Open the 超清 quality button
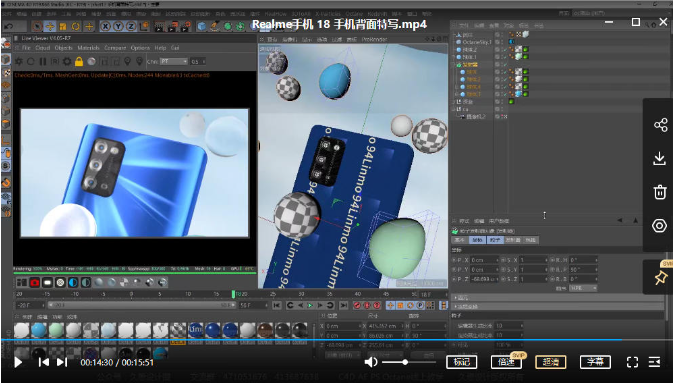This screenshot has width=673, height=383. [x=551, y=362]
